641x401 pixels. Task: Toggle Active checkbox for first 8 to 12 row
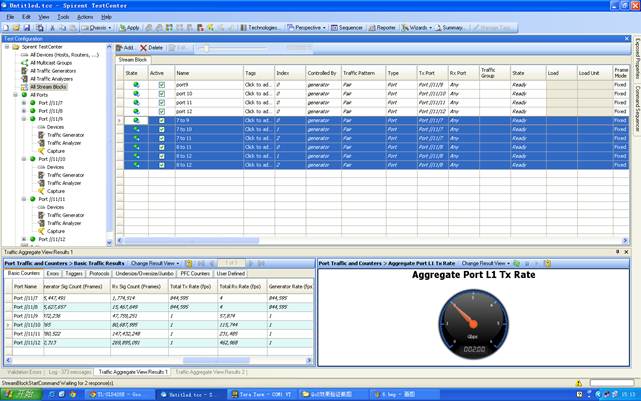162,156
